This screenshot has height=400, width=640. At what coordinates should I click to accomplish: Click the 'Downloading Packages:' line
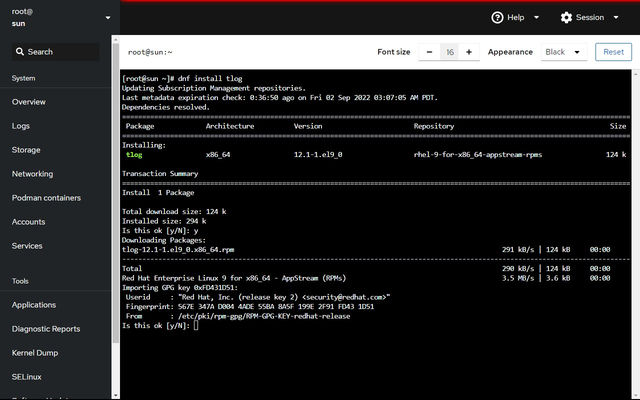coord(164,240)
